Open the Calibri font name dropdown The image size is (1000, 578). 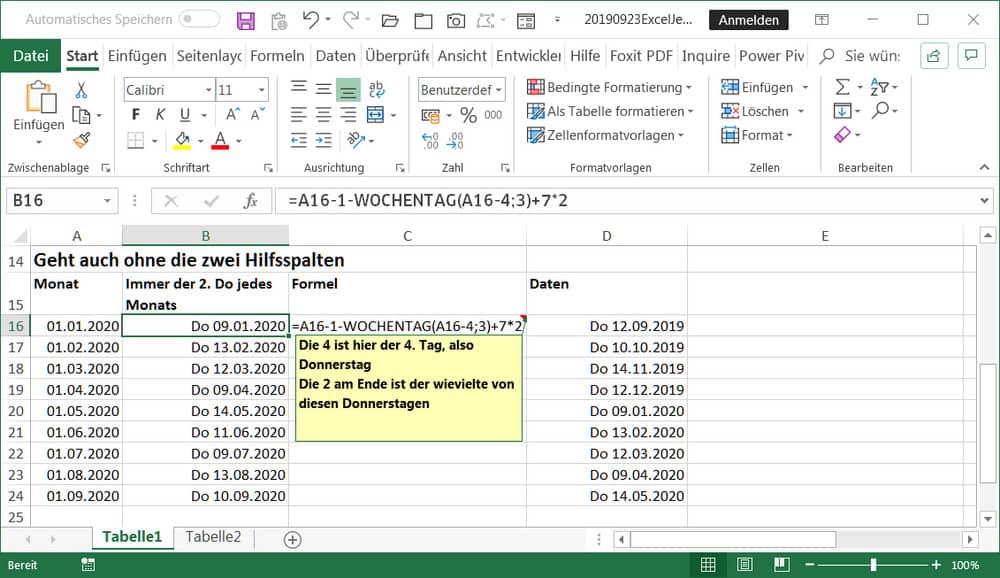(208, 90)
